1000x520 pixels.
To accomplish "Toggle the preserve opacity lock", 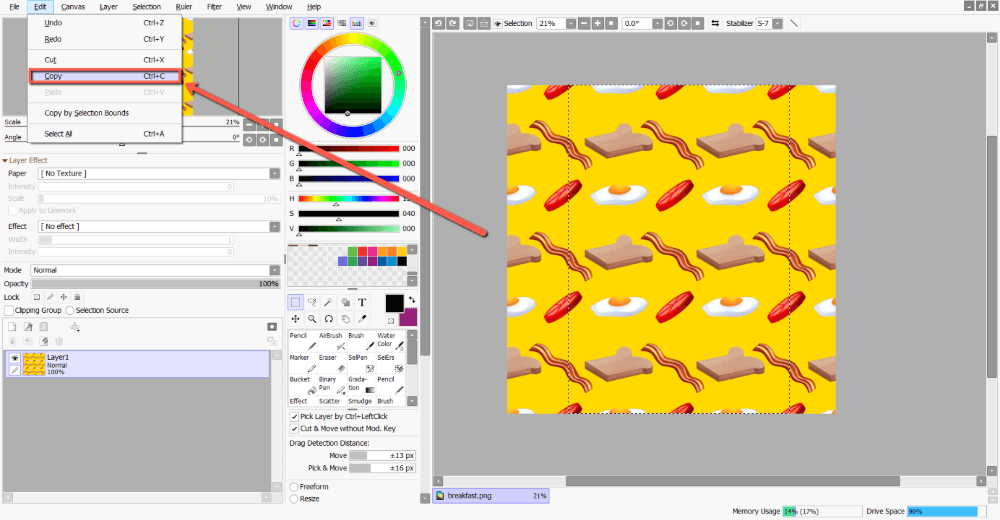I will [x=37, y=297].
